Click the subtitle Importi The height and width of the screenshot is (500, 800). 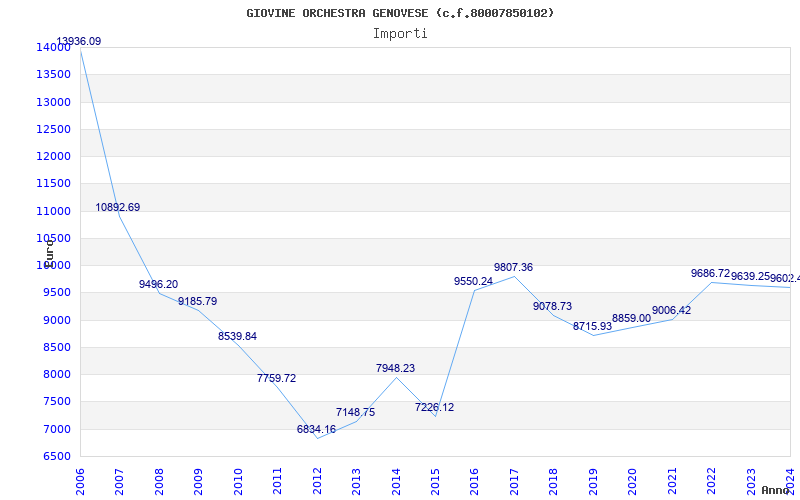pos(400,34)
